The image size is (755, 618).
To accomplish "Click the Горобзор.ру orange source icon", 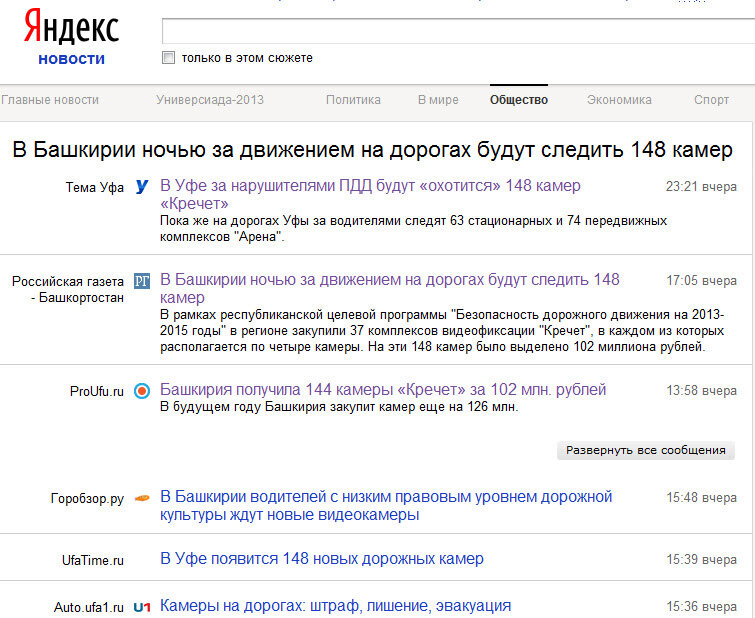I will (142, 498).
